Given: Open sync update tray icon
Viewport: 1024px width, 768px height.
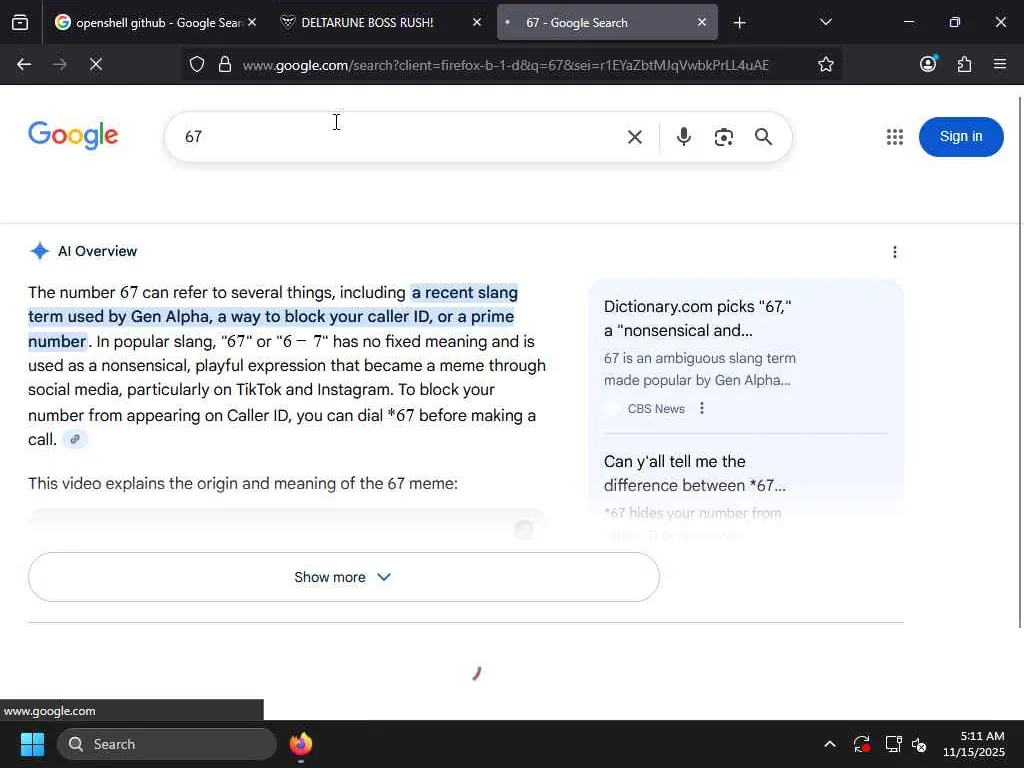Looking at the screenshot, I should tap(861, 744).
